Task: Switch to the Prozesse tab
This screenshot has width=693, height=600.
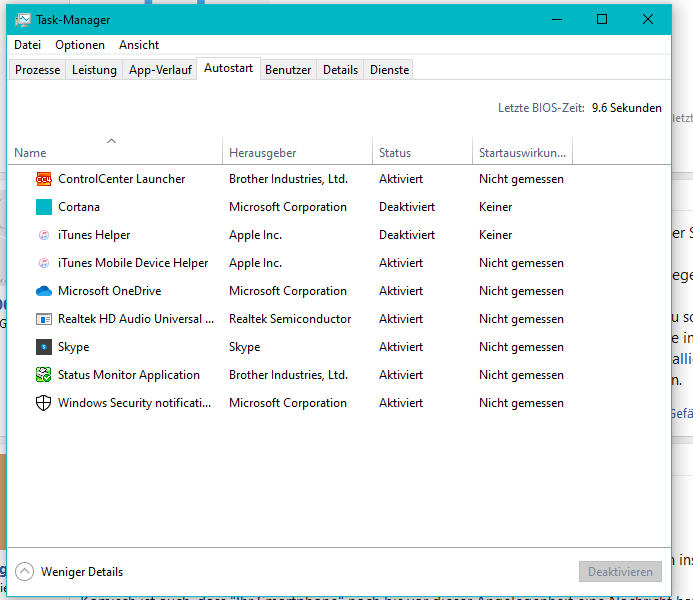Action: [x=38, y=70]
